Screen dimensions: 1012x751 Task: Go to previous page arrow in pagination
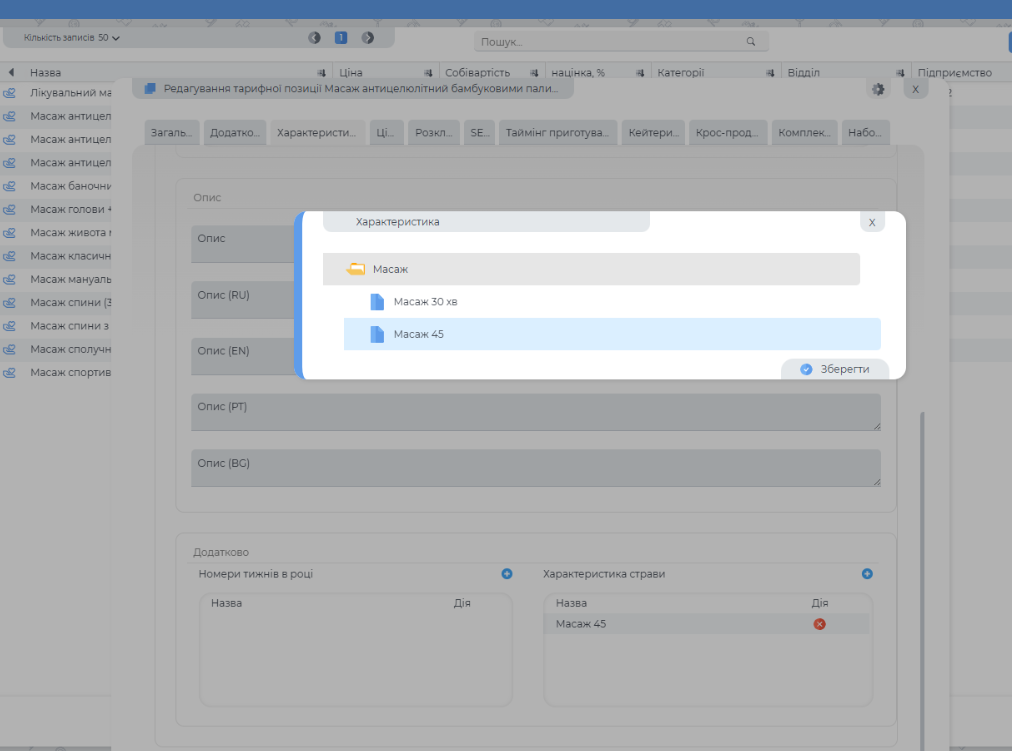[x=314, y=38]
